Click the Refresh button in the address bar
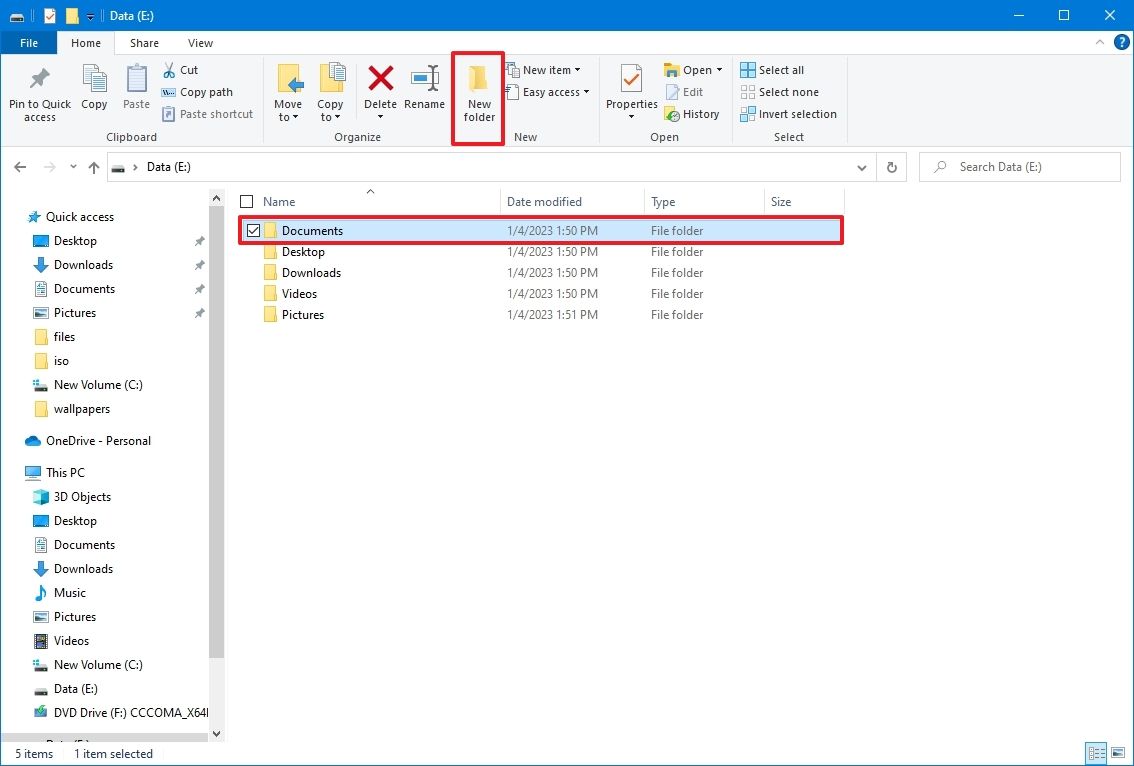Viewport: 1134px width, 766px height. point(891,167)
